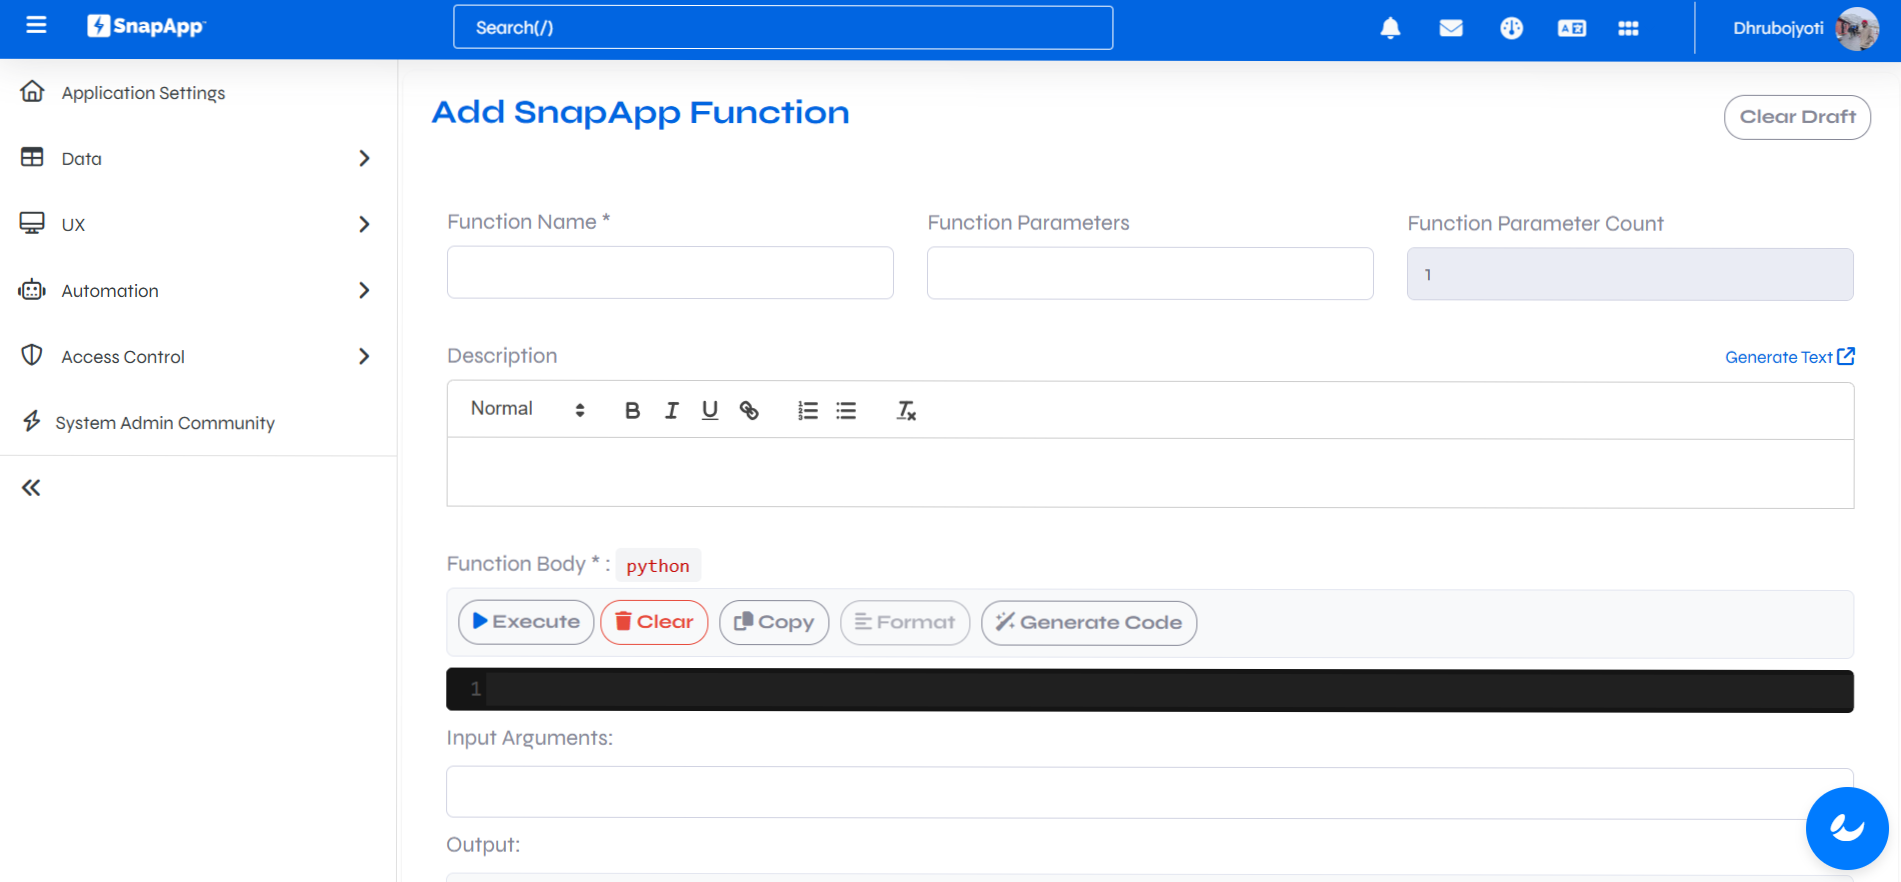Toggle italic formatting in description editor
Viewport: 1901px width, 882px height.
(671, 410)
